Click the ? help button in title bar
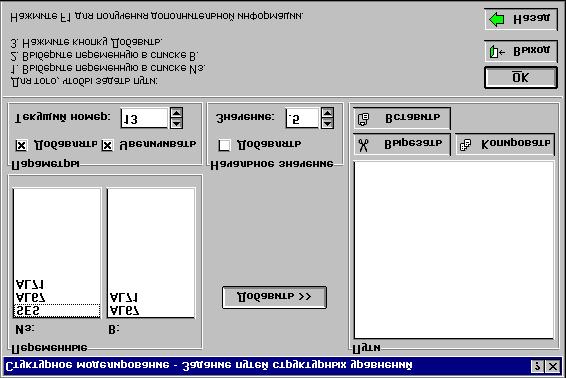The image size is (566, 378). click(537, 366)
